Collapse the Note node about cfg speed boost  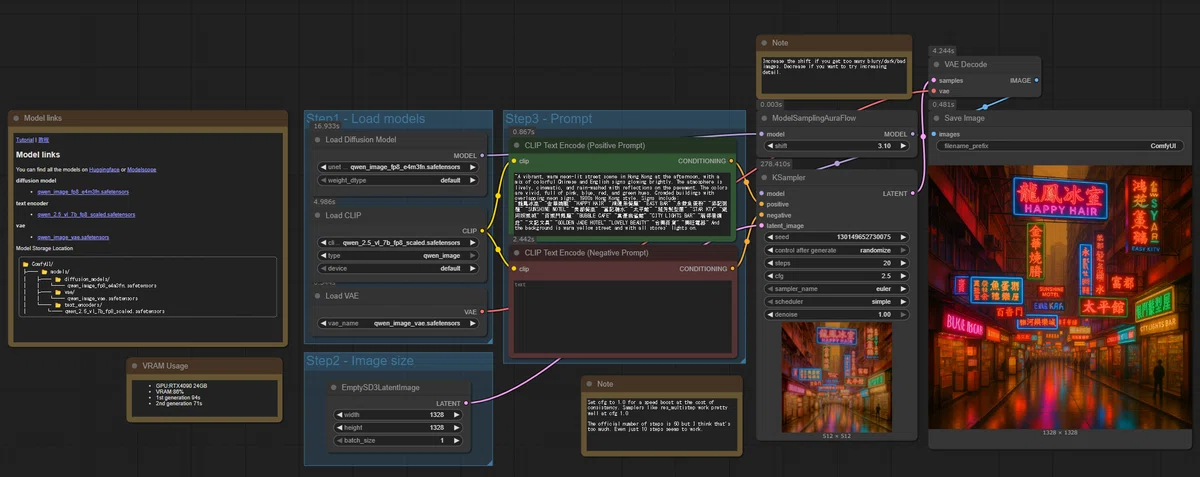tap(589, 384)
